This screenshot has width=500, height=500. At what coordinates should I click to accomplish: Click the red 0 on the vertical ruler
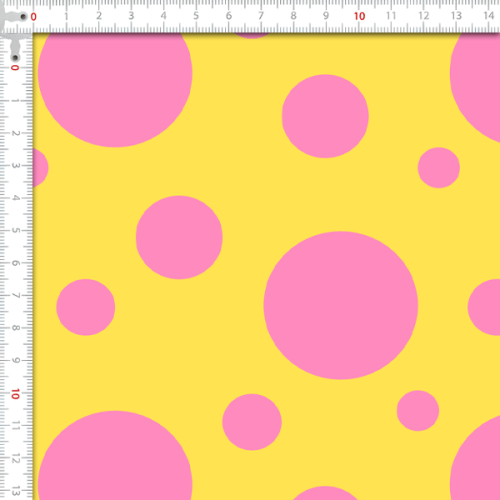coord(15,68)
